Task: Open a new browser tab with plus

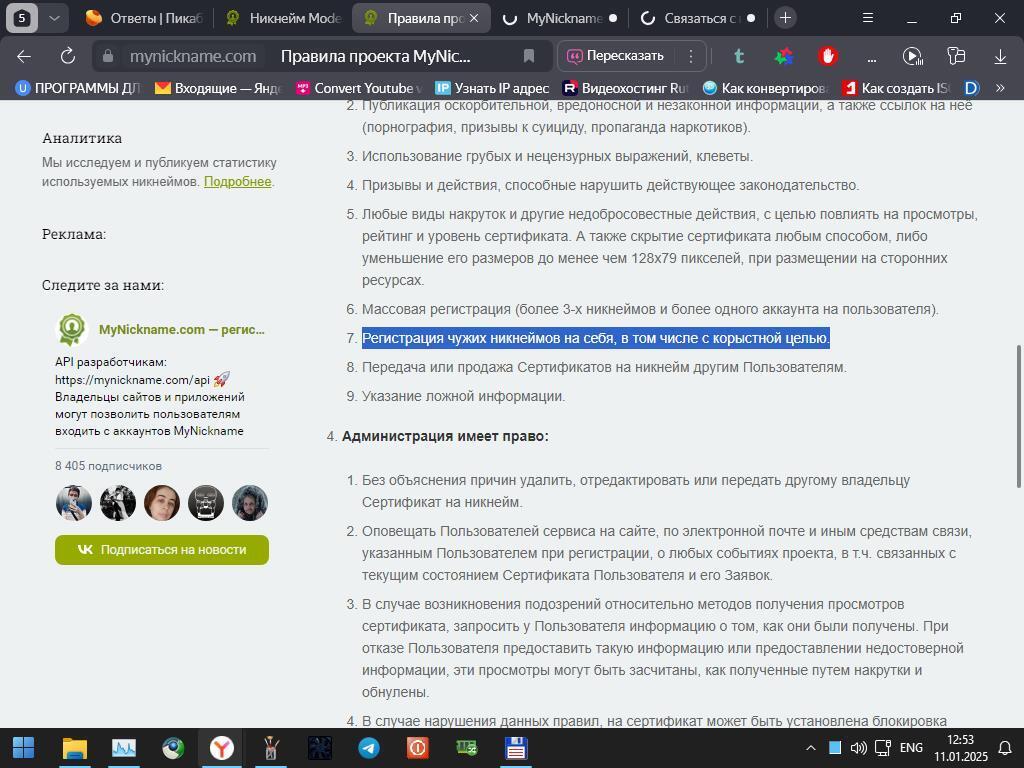Action: 786,18
